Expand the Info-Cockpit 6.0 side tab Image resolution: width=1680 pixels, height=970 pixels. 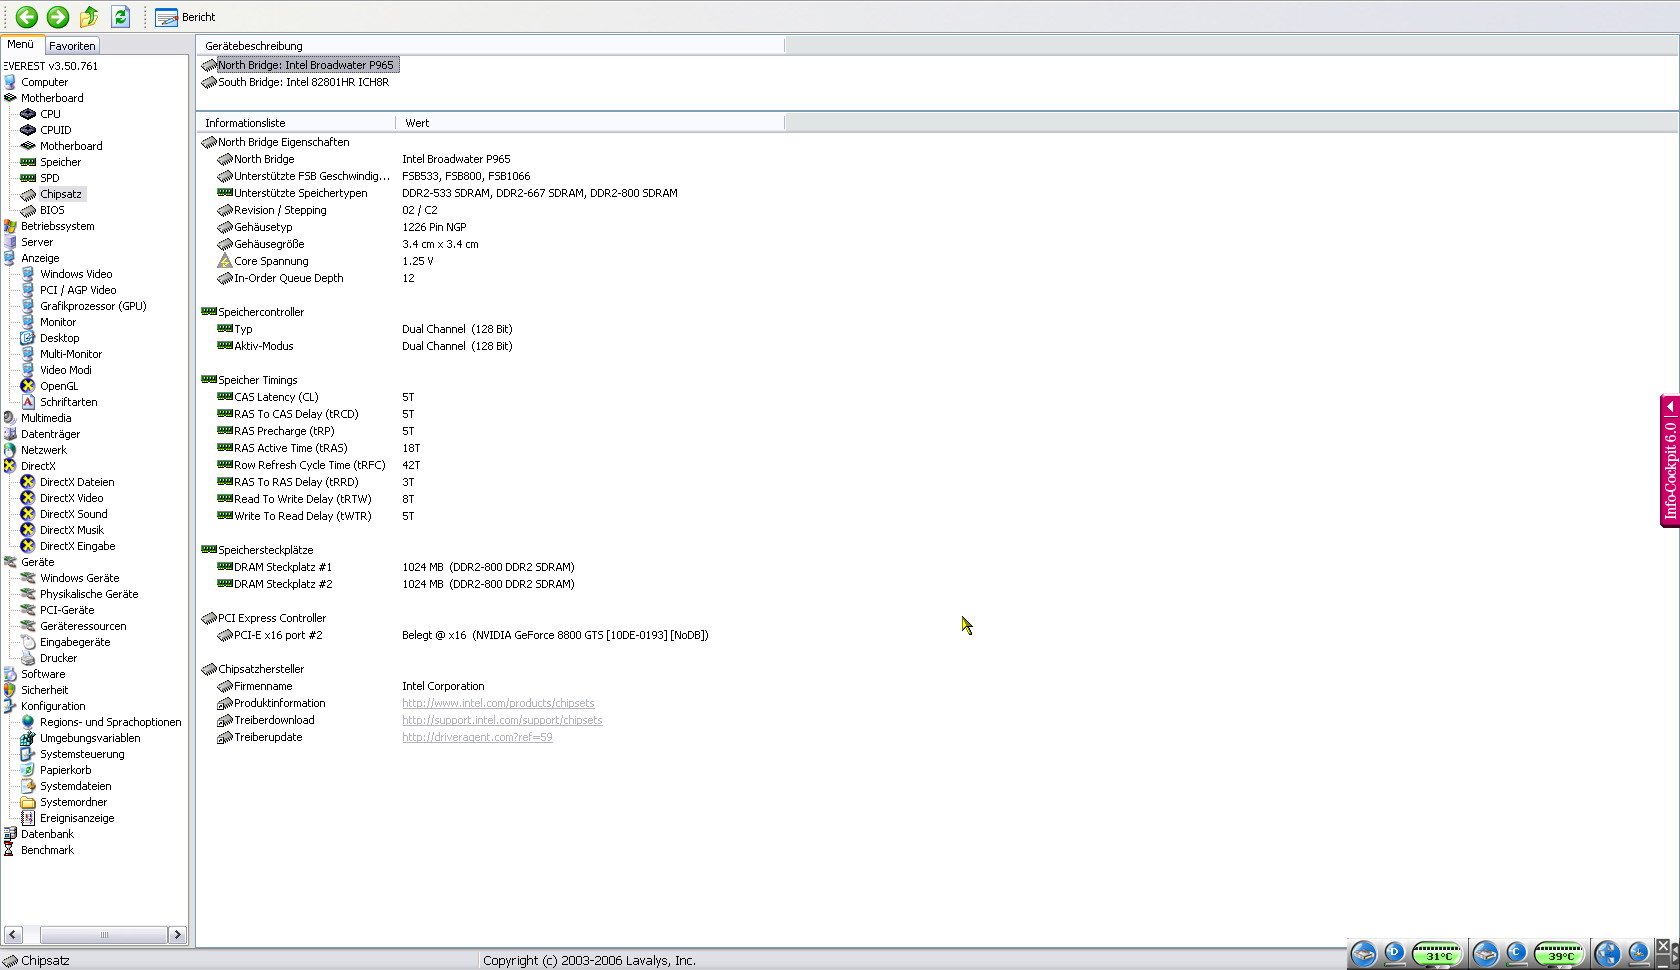1670,461
